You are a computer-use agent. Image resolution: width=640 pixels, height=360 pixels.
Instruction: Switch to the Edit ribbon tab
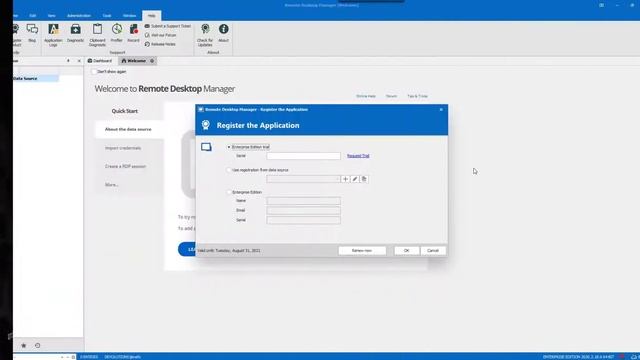coord(33,16)
